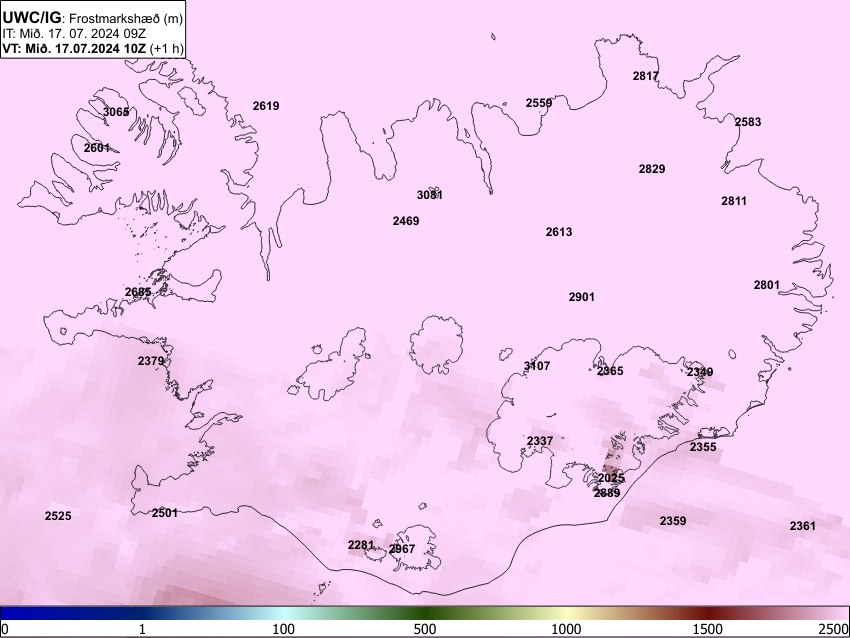The height and width of the screenshot is (638, 850).
Task: Click the 2559 freezing level value
Action: pyautogui.click(x=539, y=103)
